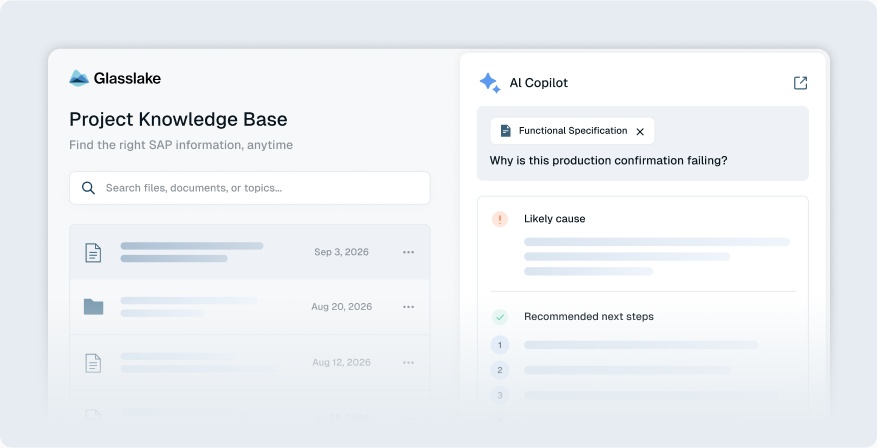The height and width of the screenshot is (448, 877).
Task: Click the Aug 12, 2026 date
Action: pyautogui.click(x=341, y=362)
